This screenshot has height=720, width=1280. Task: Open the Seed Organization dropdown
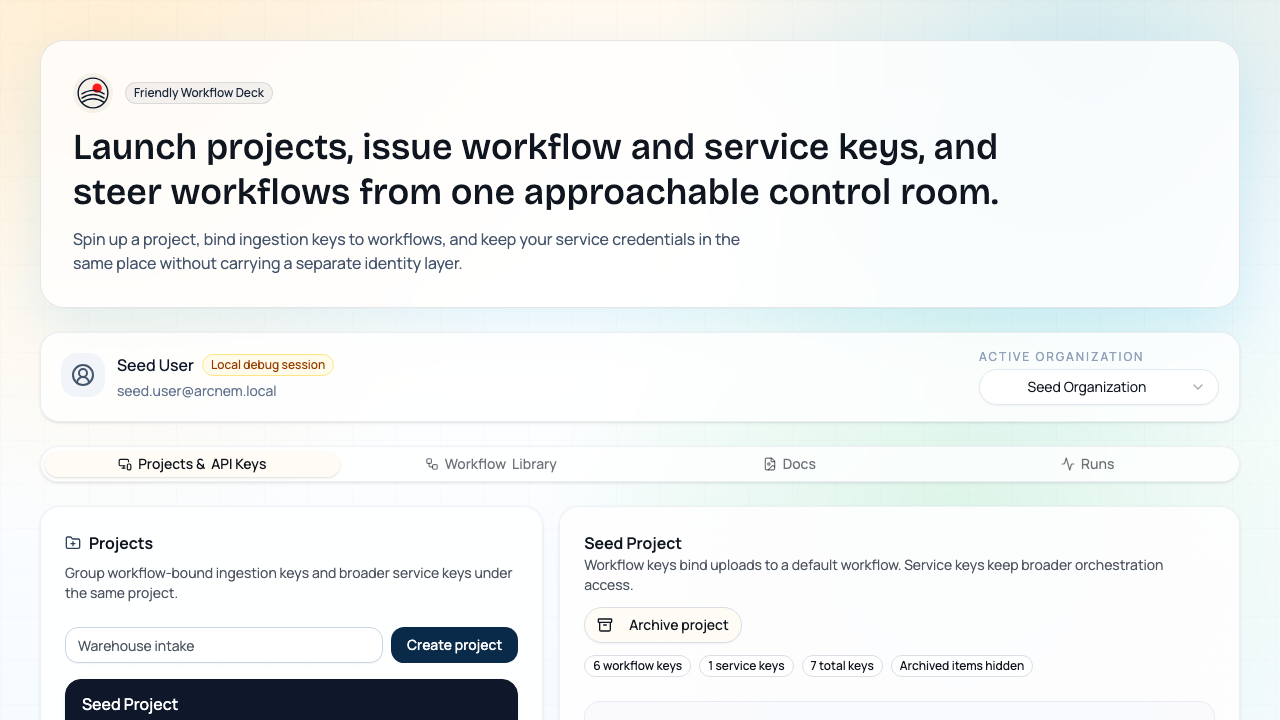tap(1098, 387)
